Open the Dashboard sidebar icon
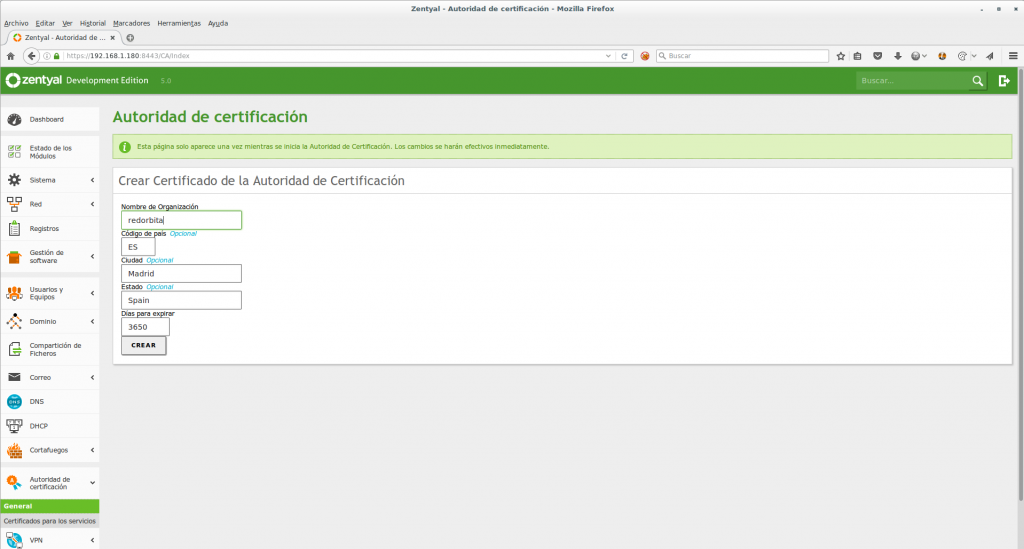The width and height of the screenshot is (1024, 549). [14, 120]
